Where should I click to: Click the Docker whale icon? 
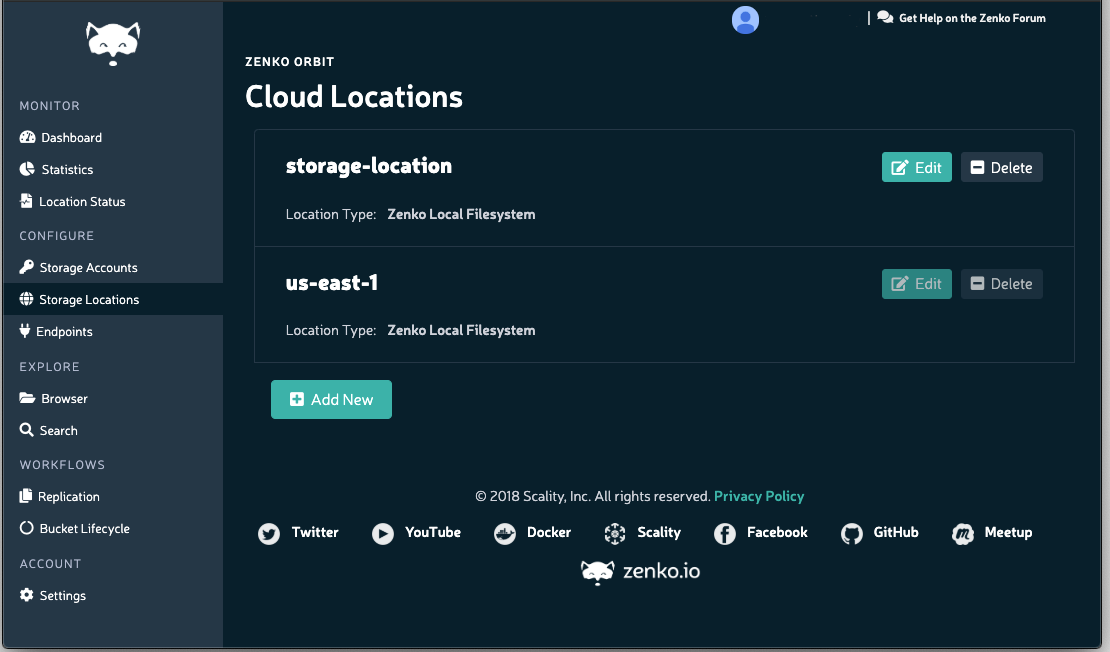[x=505, y=533]
